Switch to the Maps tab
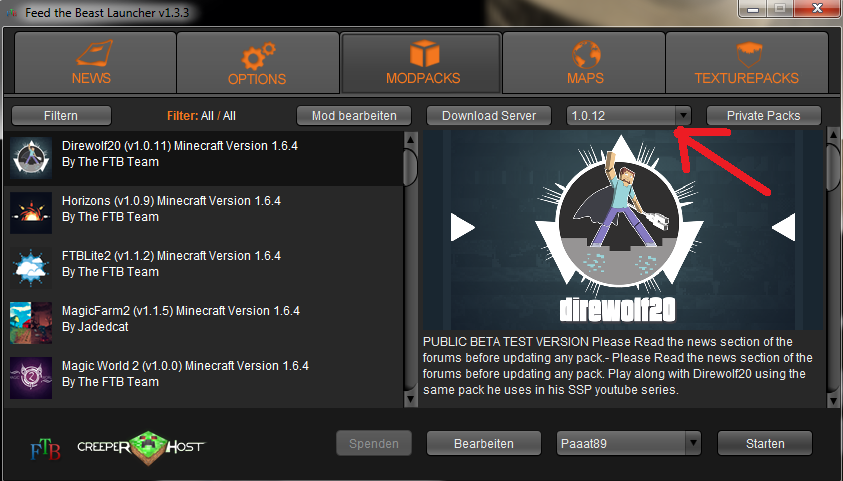The image size is (843, 481). (x=585, y=63)
